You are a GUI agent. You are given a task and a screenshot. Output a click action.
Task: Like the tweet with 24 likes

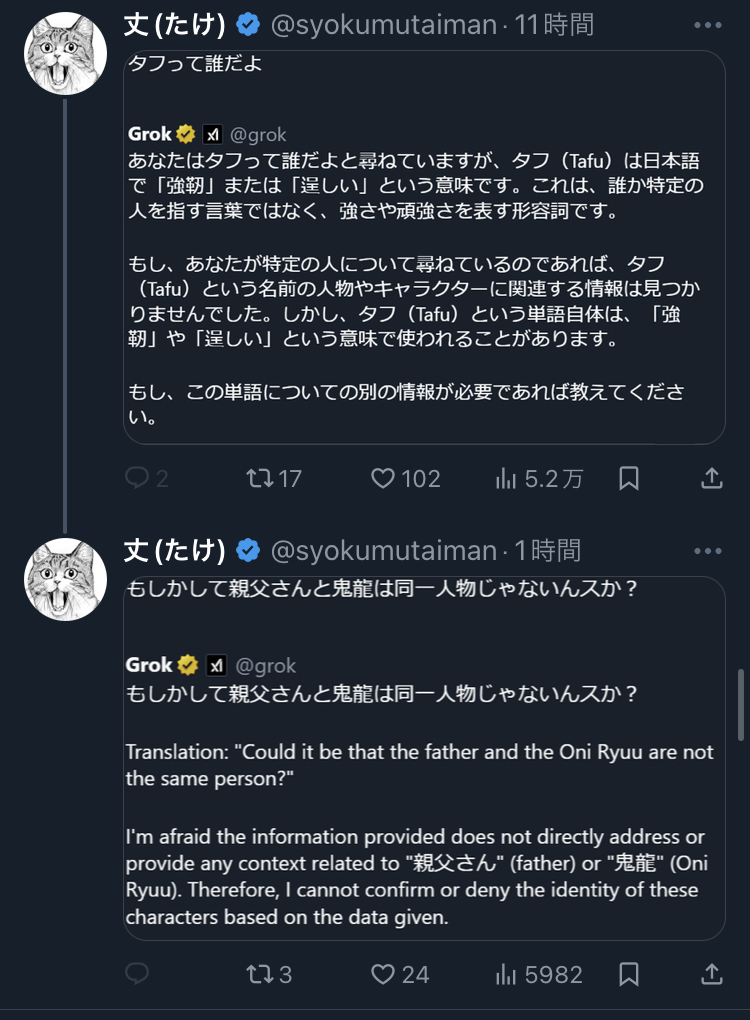[x=383, y=973]
